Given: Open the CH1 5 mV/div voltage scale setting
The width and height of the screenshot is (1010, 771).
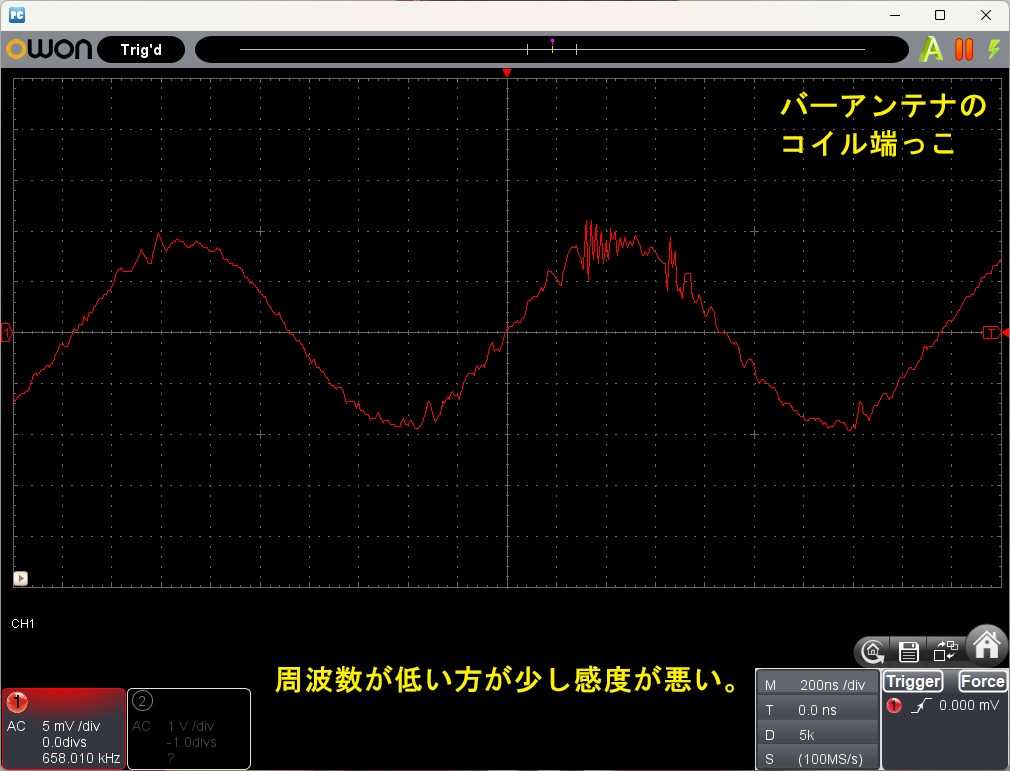Looking at the screenshot, I should [x=71, y=726].
